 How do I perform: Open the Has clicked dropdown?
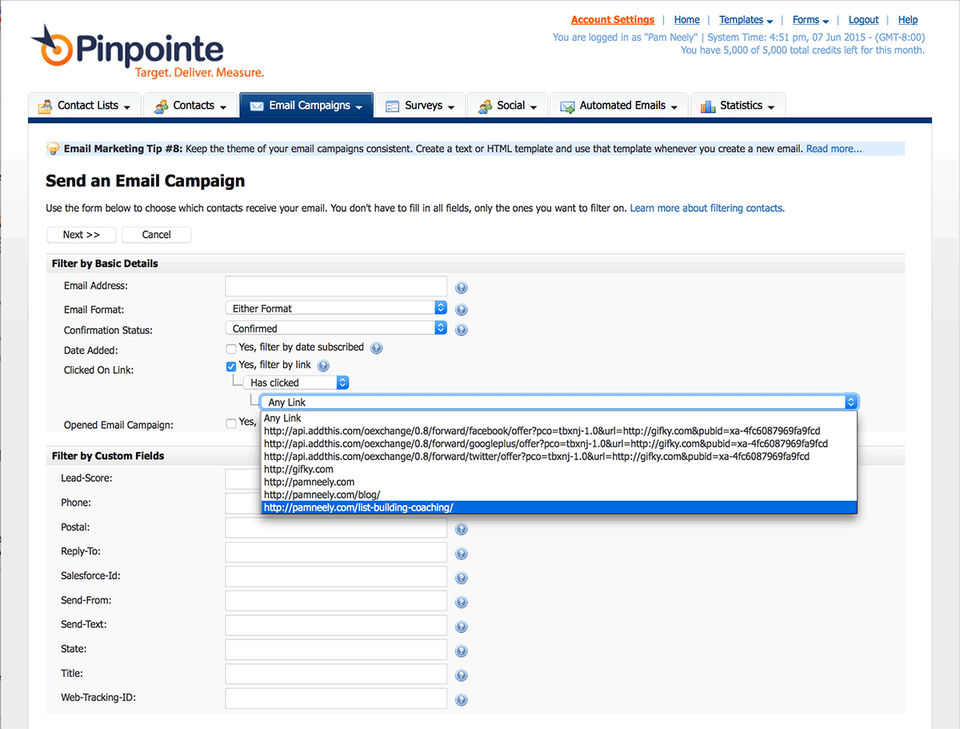297,382
